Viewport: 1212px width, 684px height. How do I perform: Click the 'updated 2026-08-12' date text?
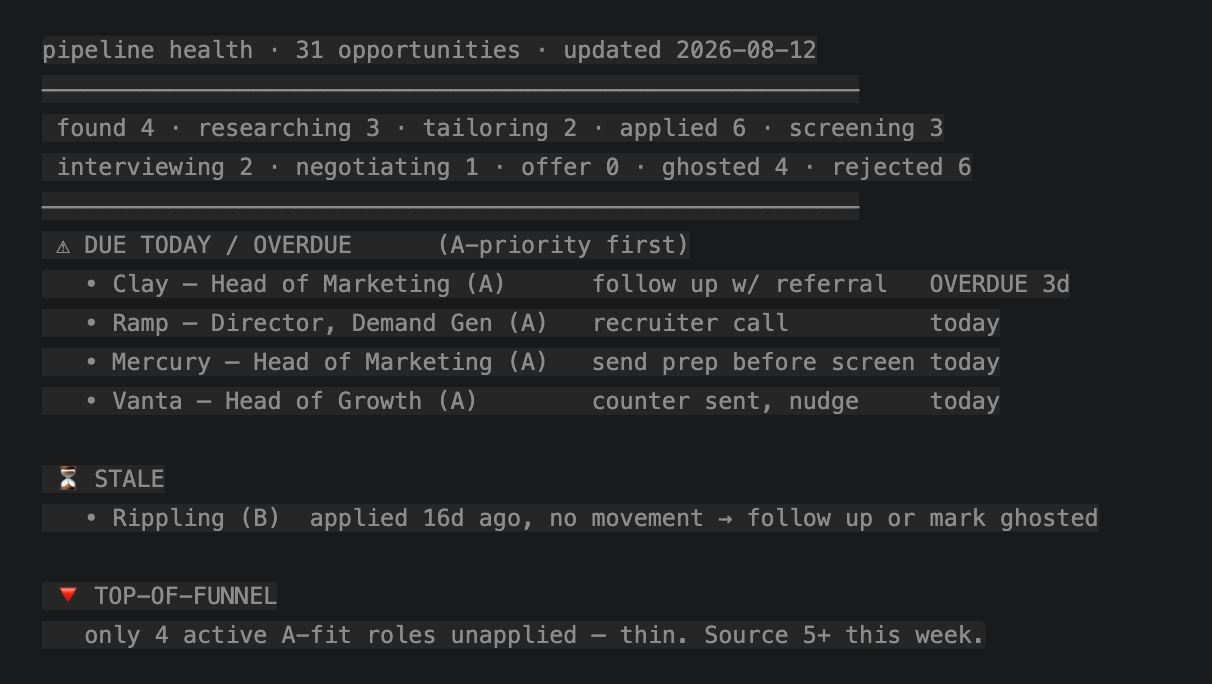pyautogui.click(x=690, y=50)
